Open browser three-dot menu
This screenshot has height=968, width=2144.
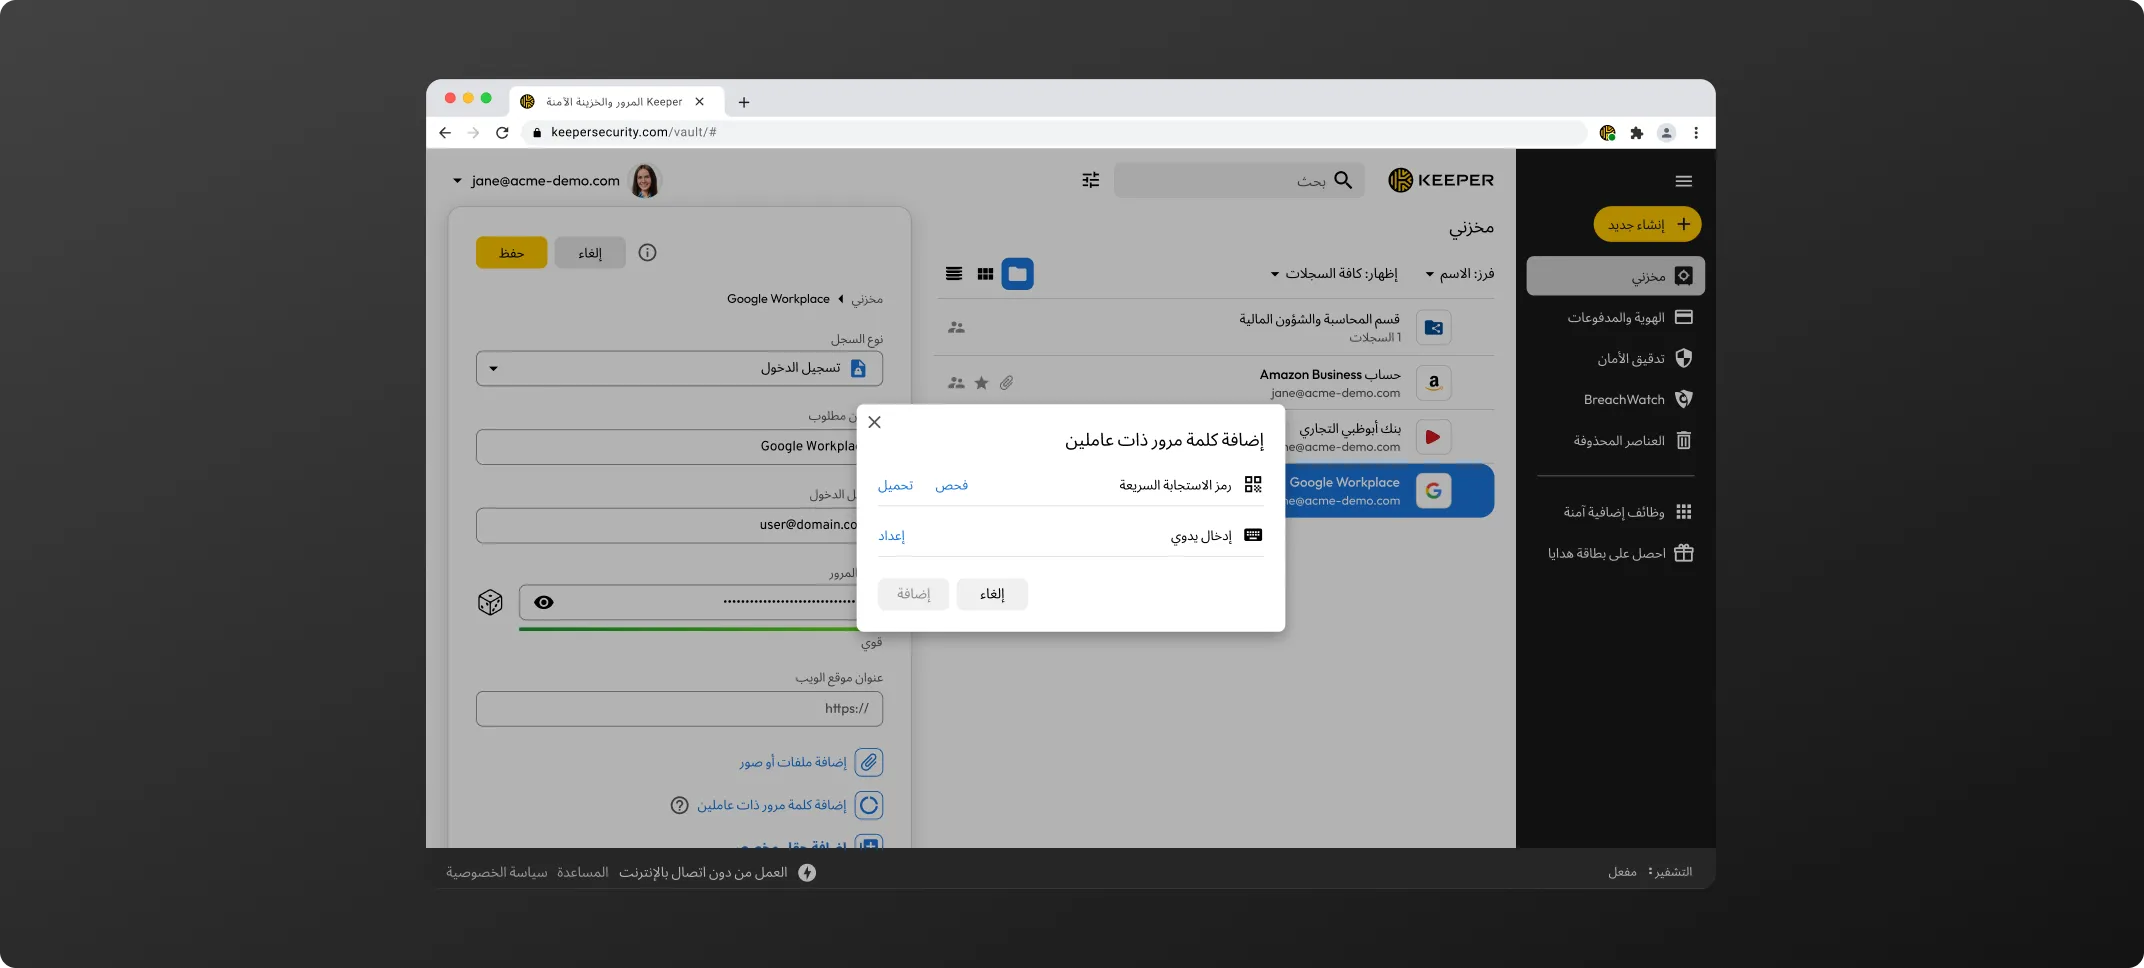1696,133
